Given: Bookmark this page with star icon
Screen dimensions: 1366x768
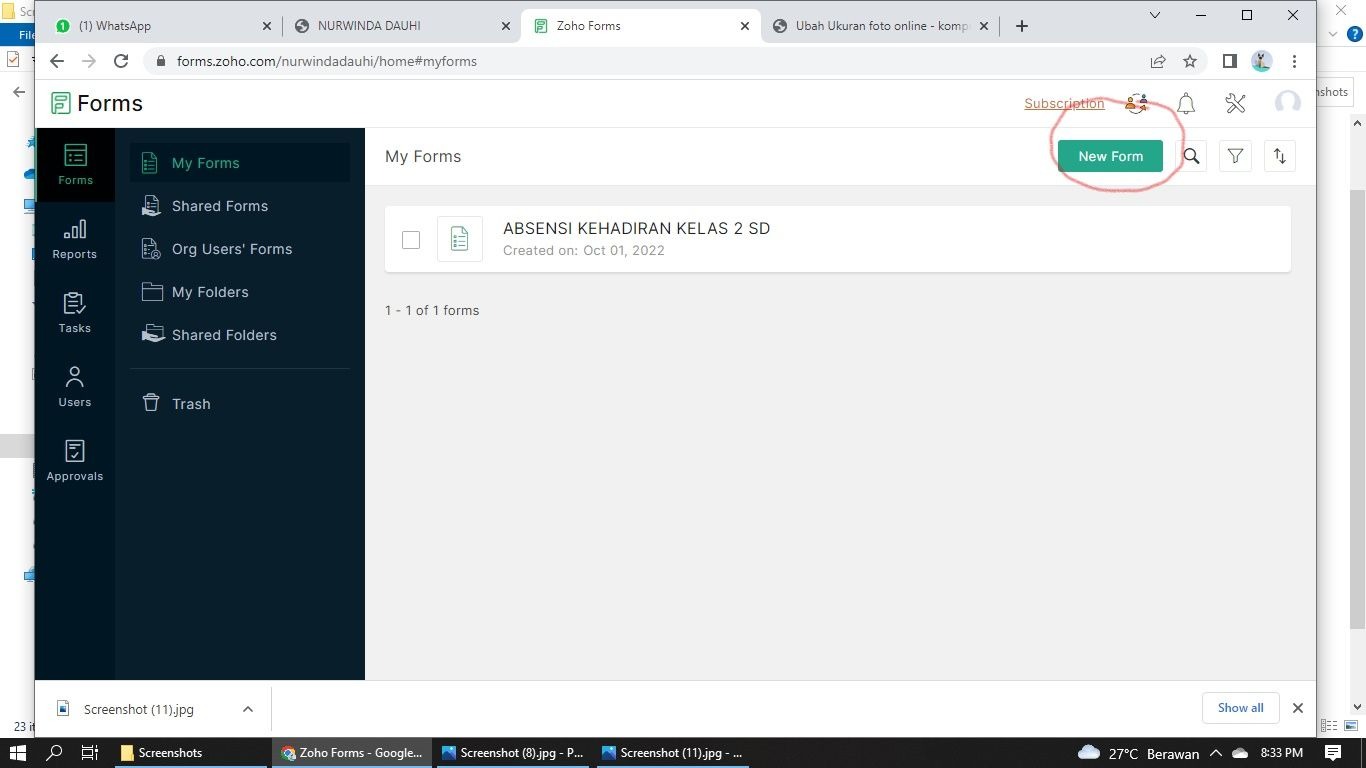Looking at the screenshot, I should [1190, 61].
